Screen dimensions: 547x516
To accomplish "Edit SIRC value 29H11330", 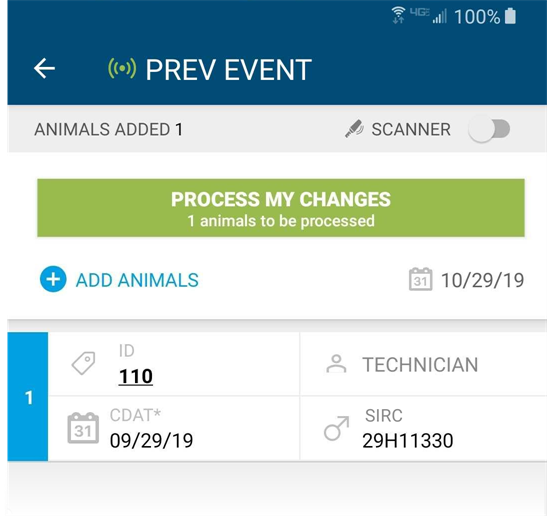I will coord(407,441).
